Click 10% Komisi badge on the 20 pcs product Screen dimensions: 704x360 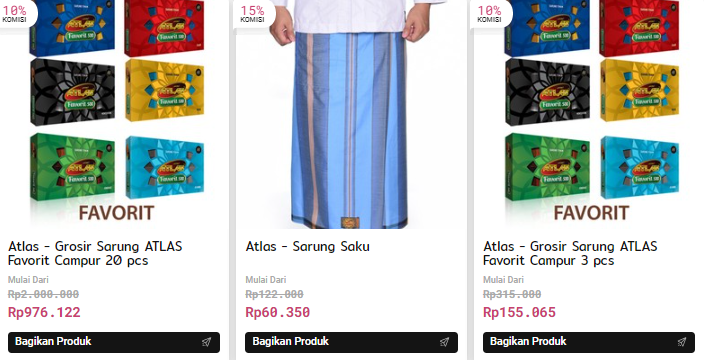tap(15, 13)
